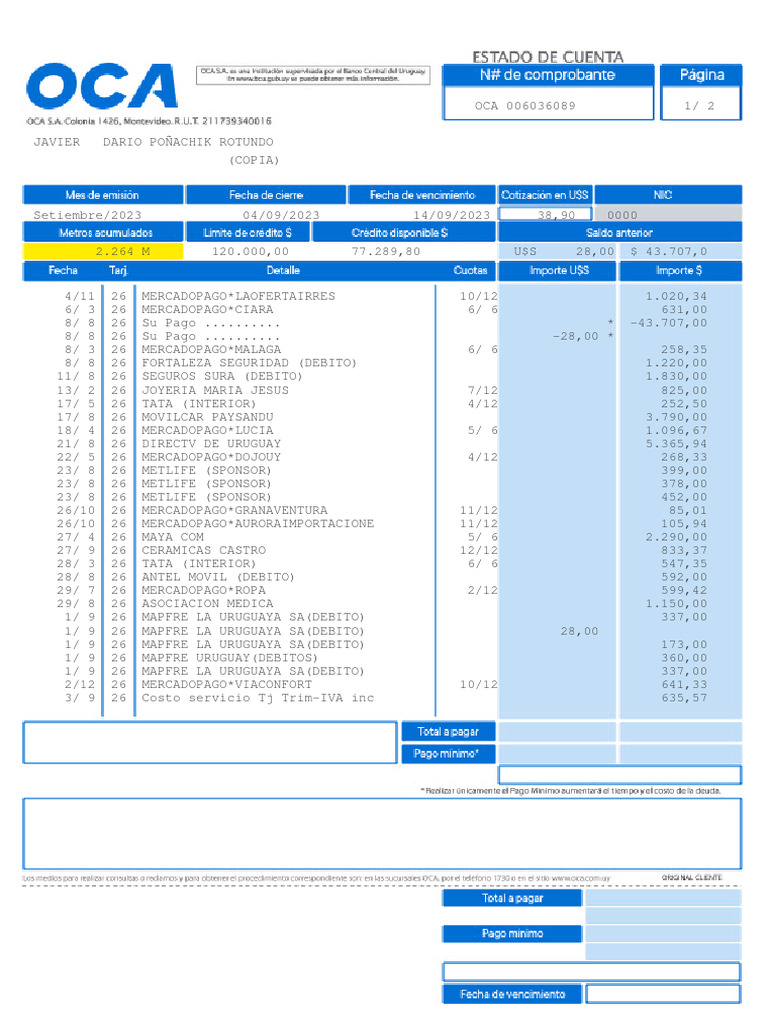Select the SEGUROS SURA (DEBITO) entry

[222, 377]
